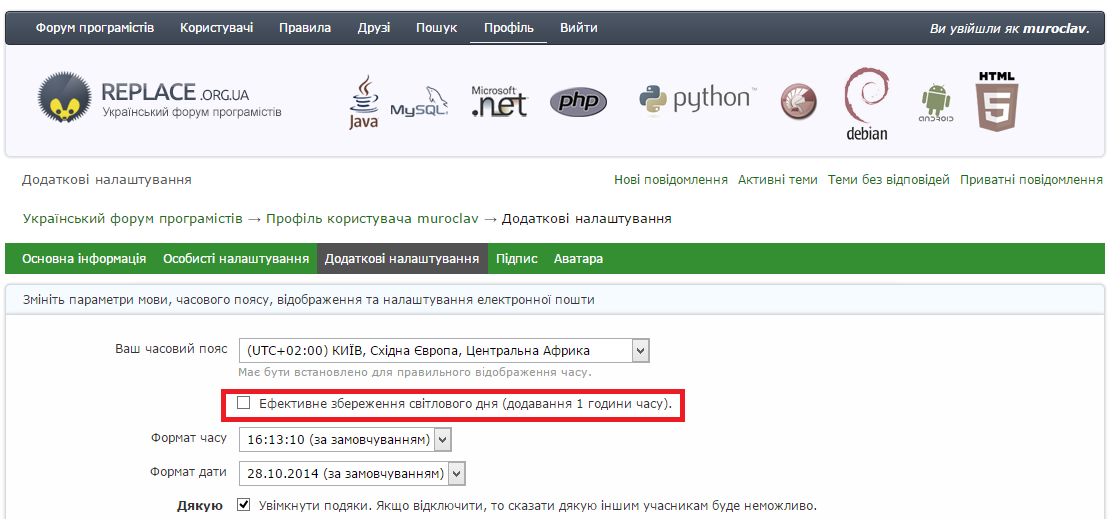Open the Microsoft .NET logo
The image size is (1117, 519).
click(x=498, y=102)
